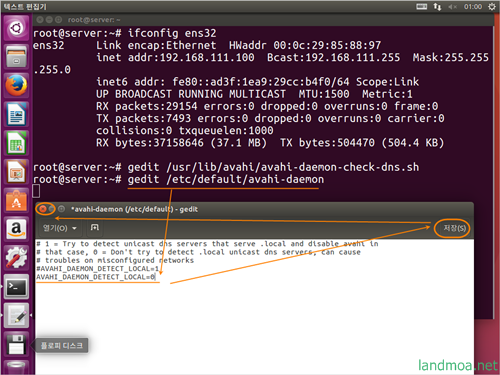Click terminal line 'gedit /etc/default/avahi-daemon'

pyautogui.click(x=226, y=179)
